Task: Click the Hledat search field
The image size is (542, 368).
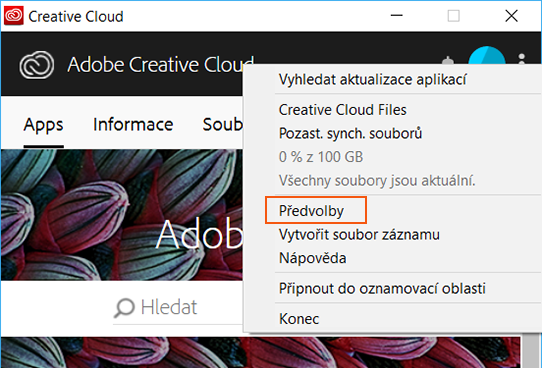Action: [178, 307]
